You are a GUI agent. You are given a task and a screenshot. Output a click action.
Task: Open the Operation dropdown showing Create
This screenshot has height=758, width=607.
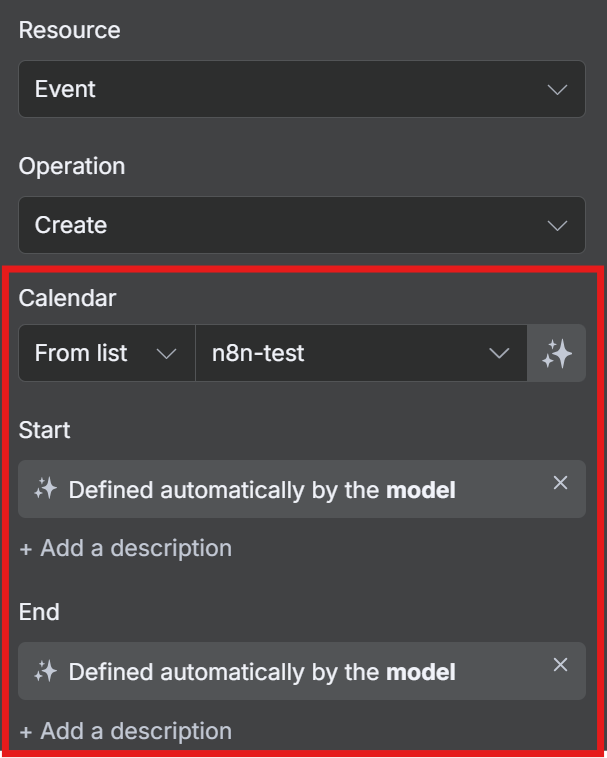[301, 226]
